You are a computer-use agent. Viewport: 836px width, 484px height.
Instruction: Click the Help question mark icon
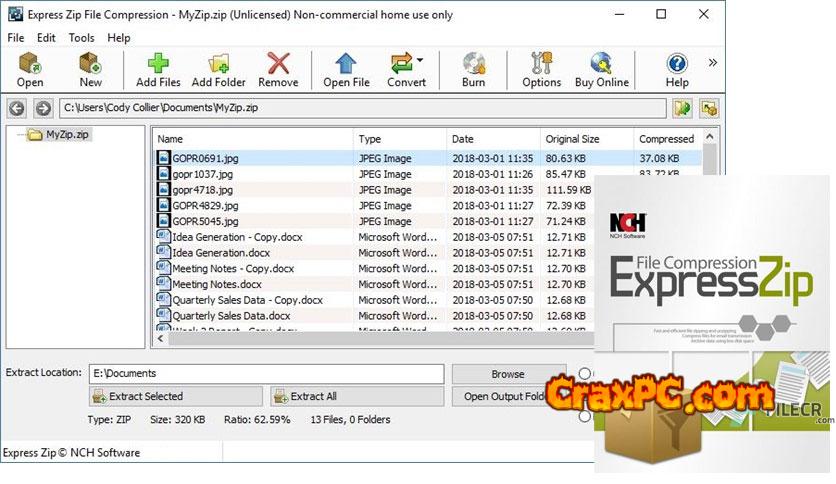(677, 64)
